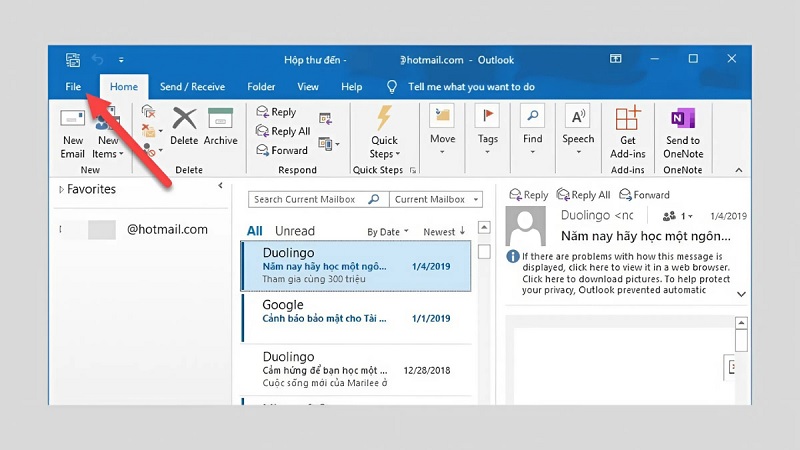Open the Google email dated 1/1/2019
Viewport: 800px width, 450px height.
coord(356,318)
